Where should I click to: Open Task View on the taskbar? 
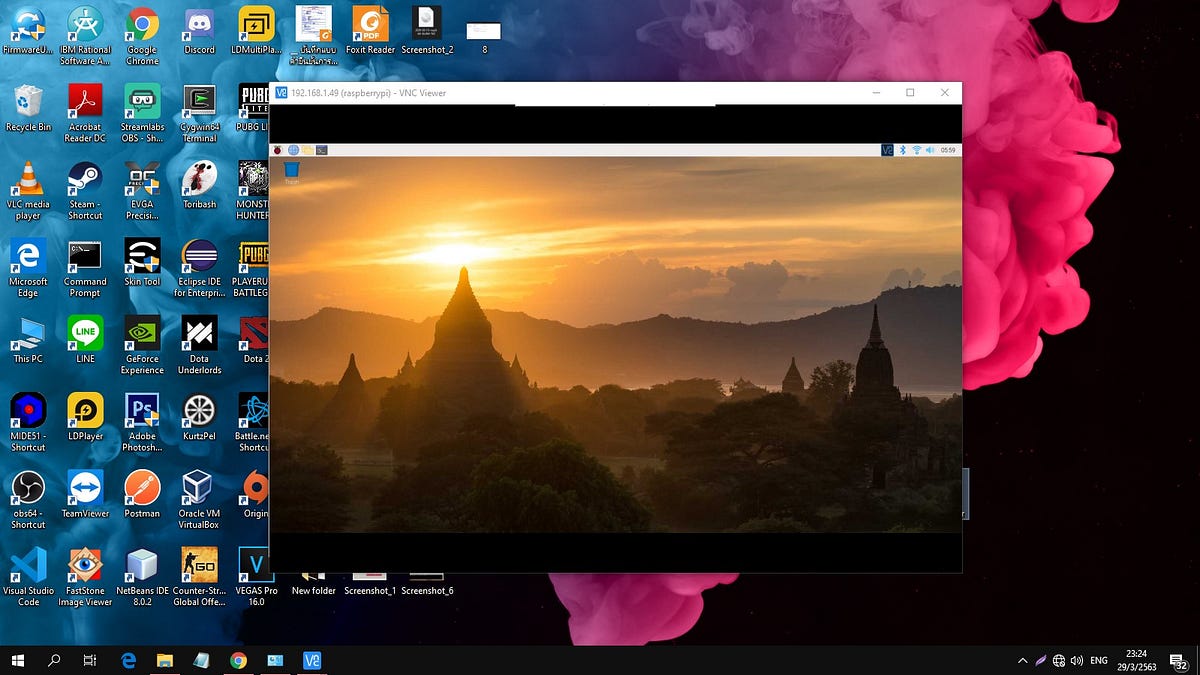click(90, 660)
